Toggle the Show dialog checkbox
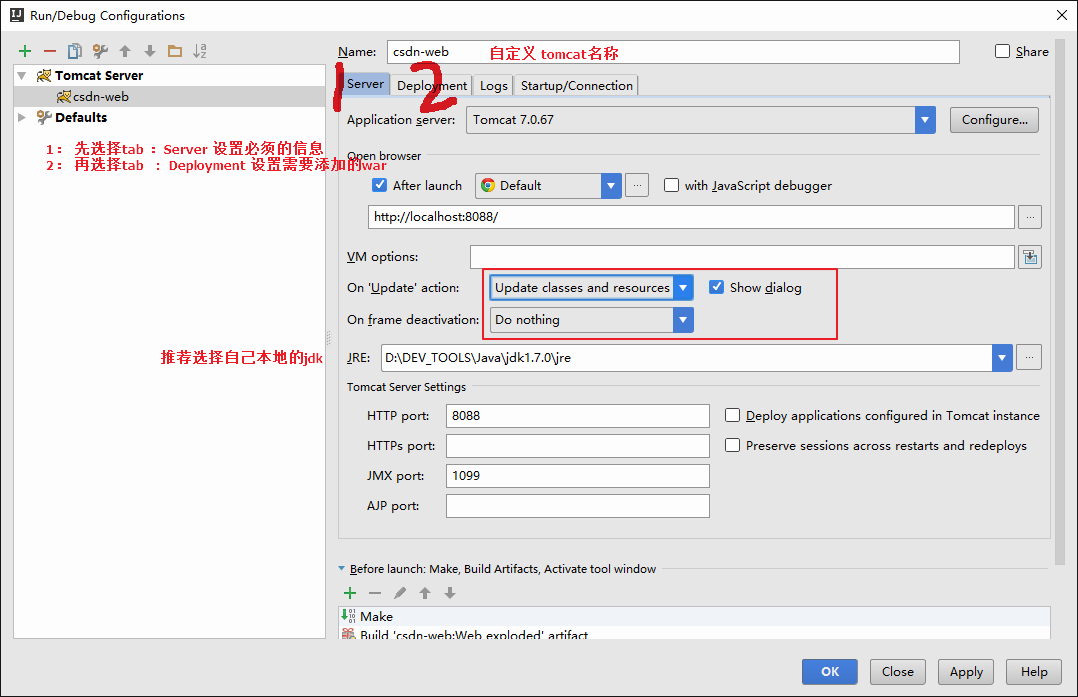This screenshot has width=1078, height=697. 716,287
